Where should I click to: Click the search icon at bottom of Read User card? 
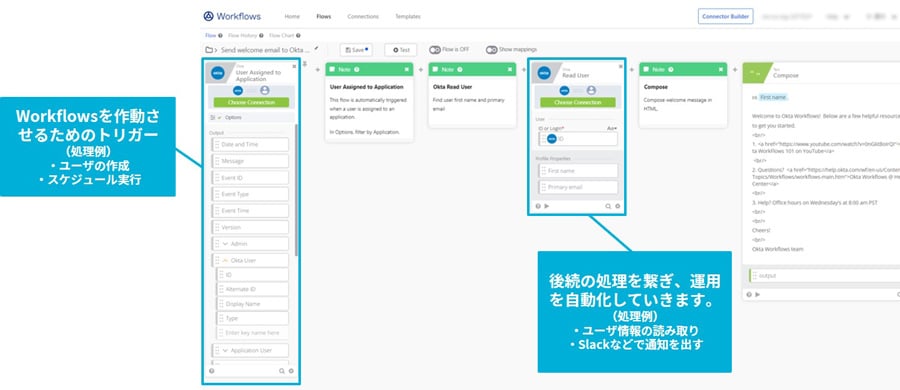pyautogui.click(x=608, y=206)
